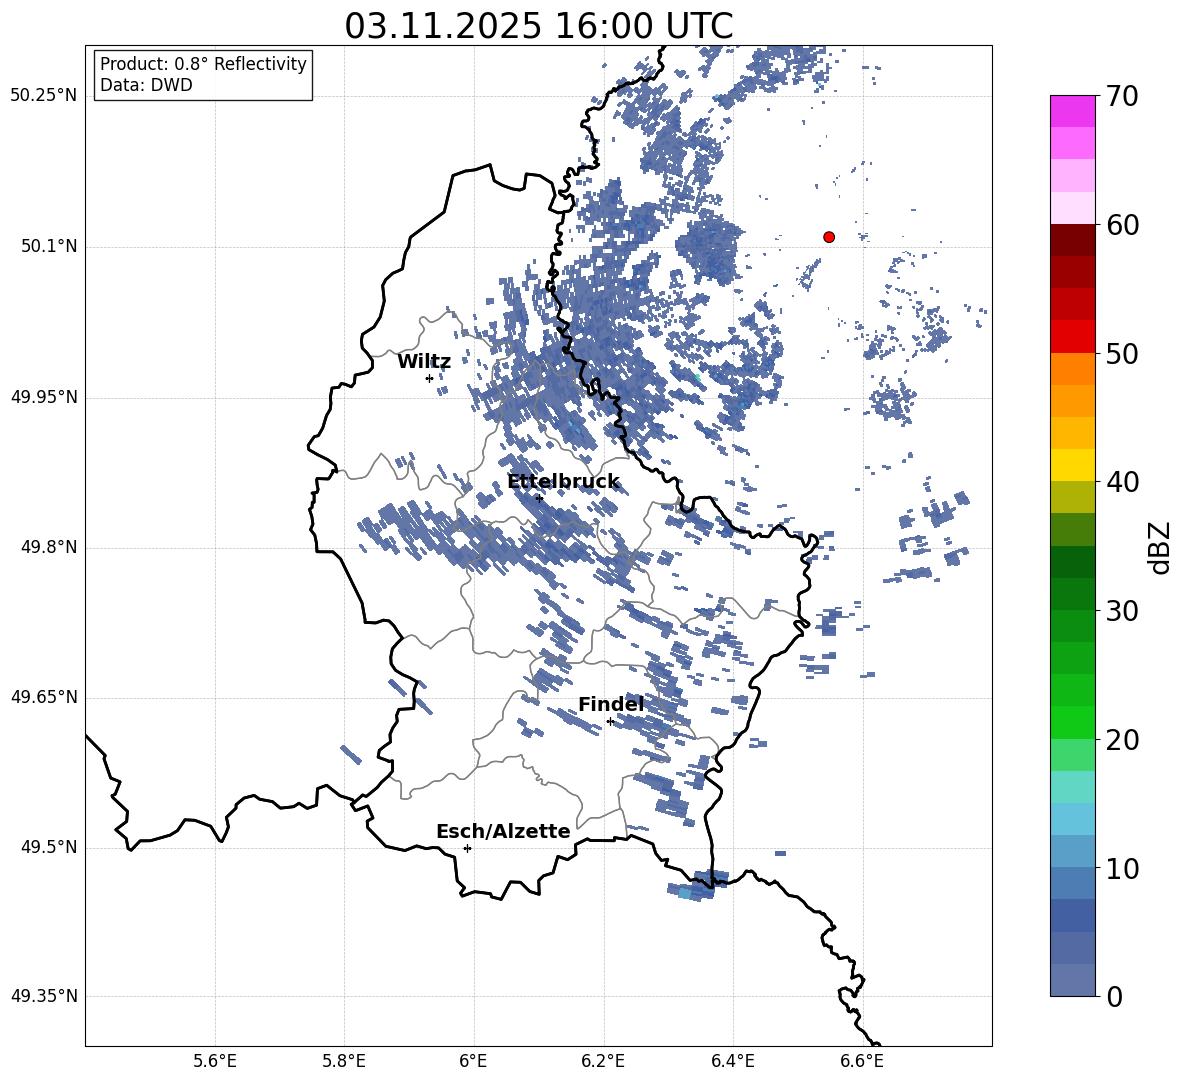Click the dBZ colorbar label
The width and height of the screenshot is (1184, 1081).
coord(1161,547)
